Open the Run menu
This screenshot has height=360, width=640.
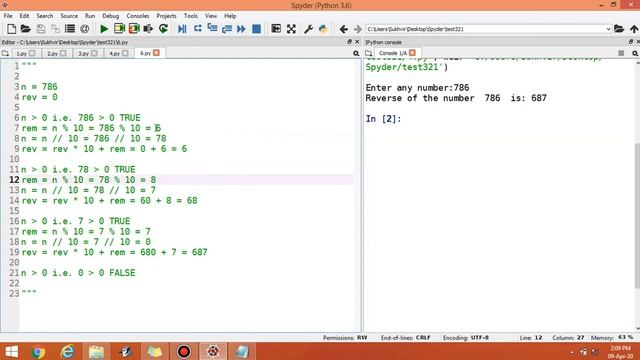90,16
